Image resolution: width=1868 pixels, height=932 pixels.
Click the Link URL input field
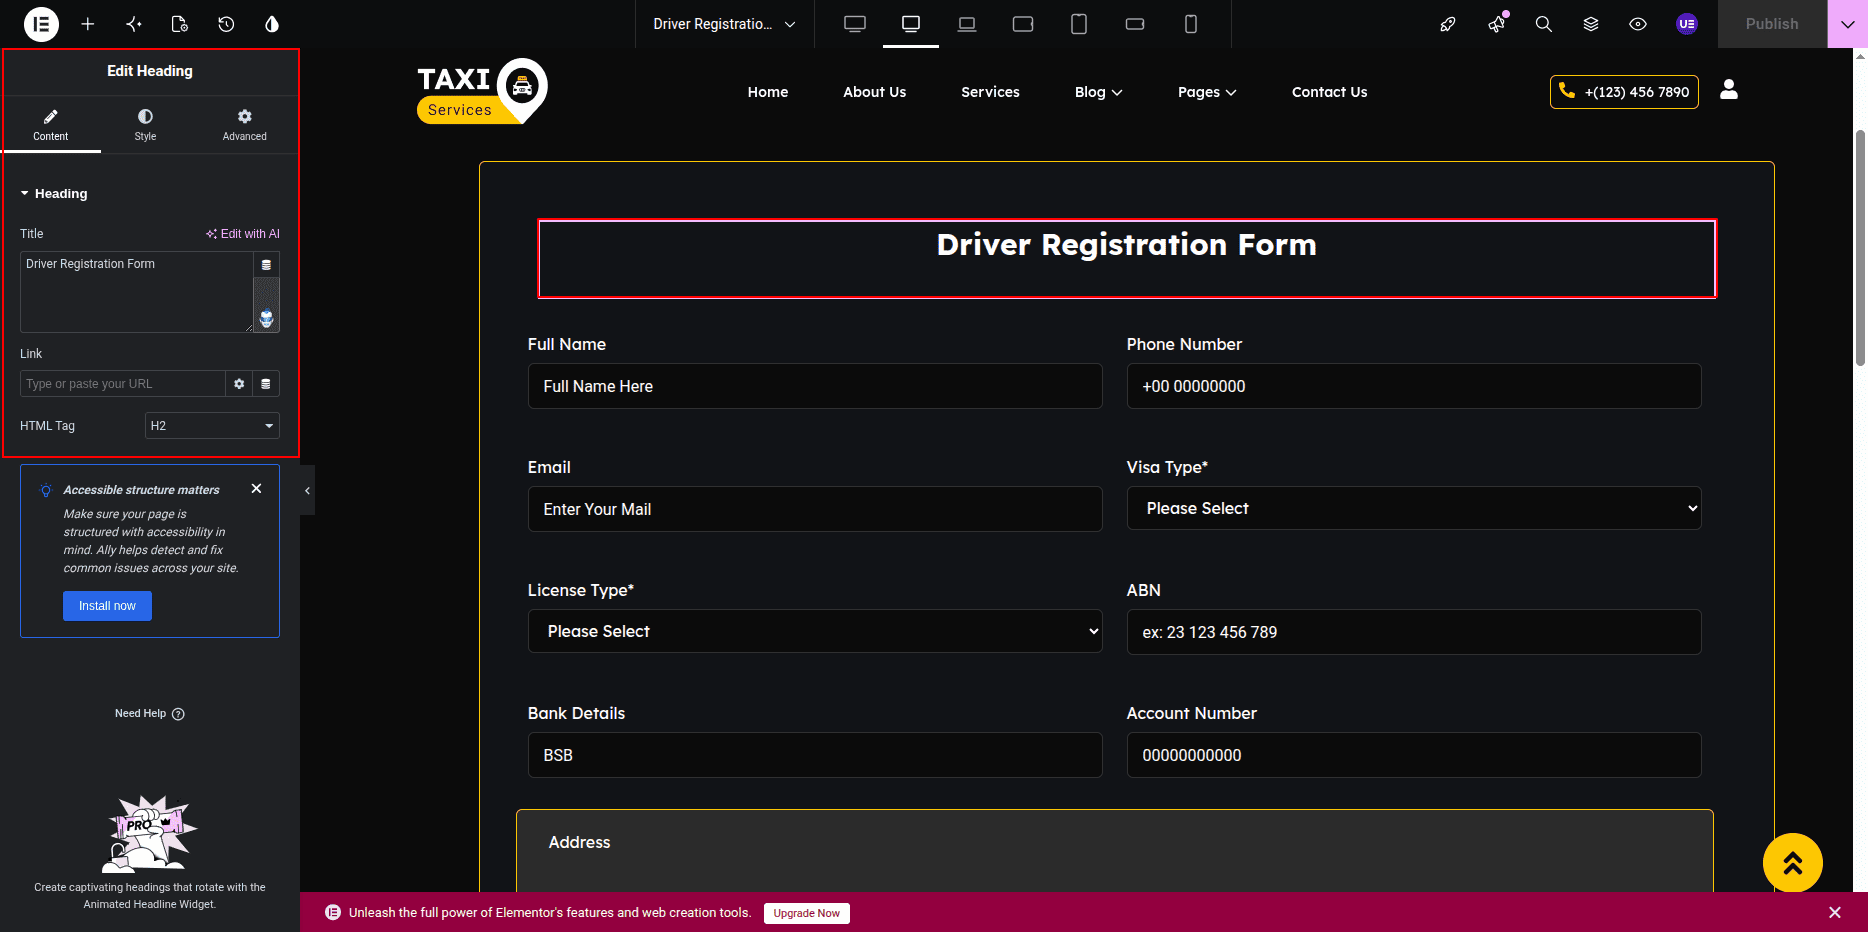(123, 384)
